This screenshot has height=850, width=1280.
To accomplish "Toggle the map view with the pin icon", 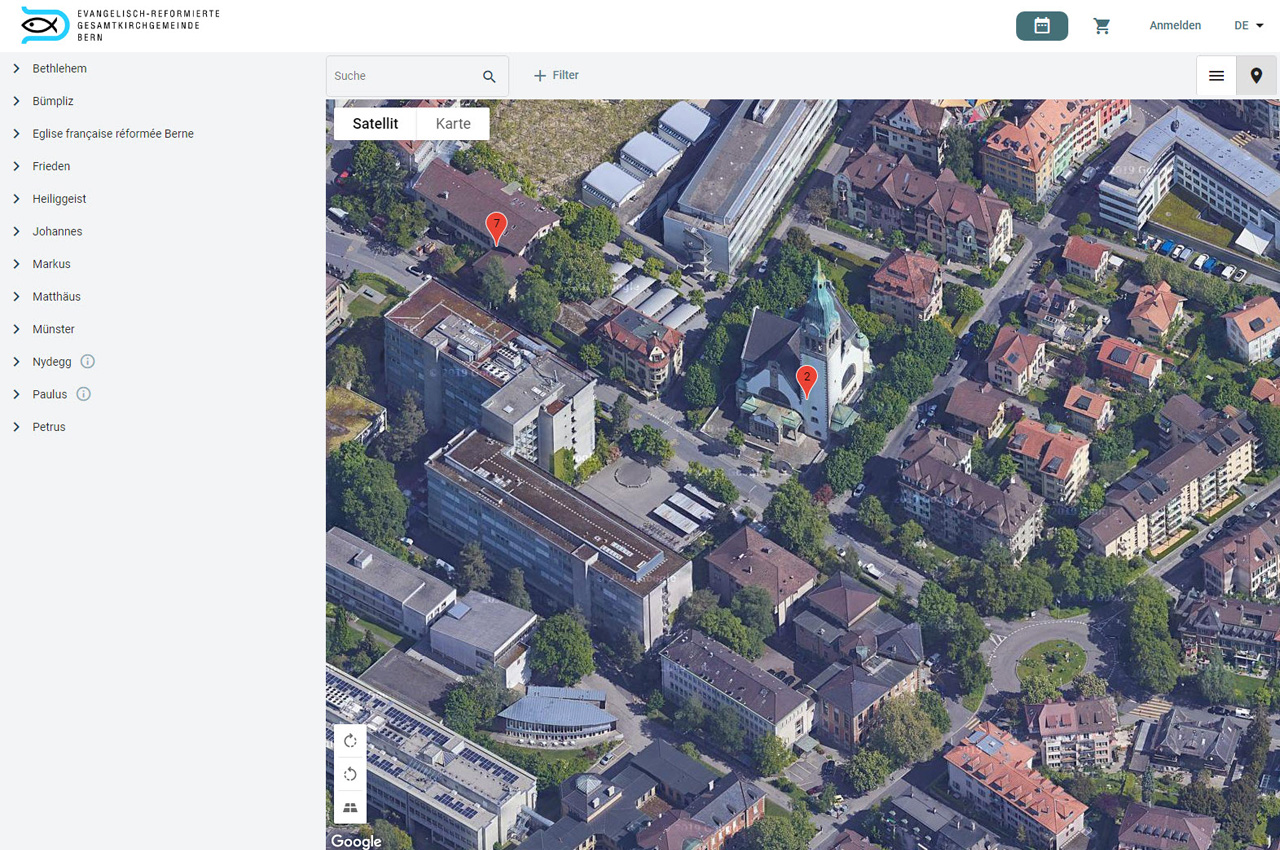I will [1256, 75].
